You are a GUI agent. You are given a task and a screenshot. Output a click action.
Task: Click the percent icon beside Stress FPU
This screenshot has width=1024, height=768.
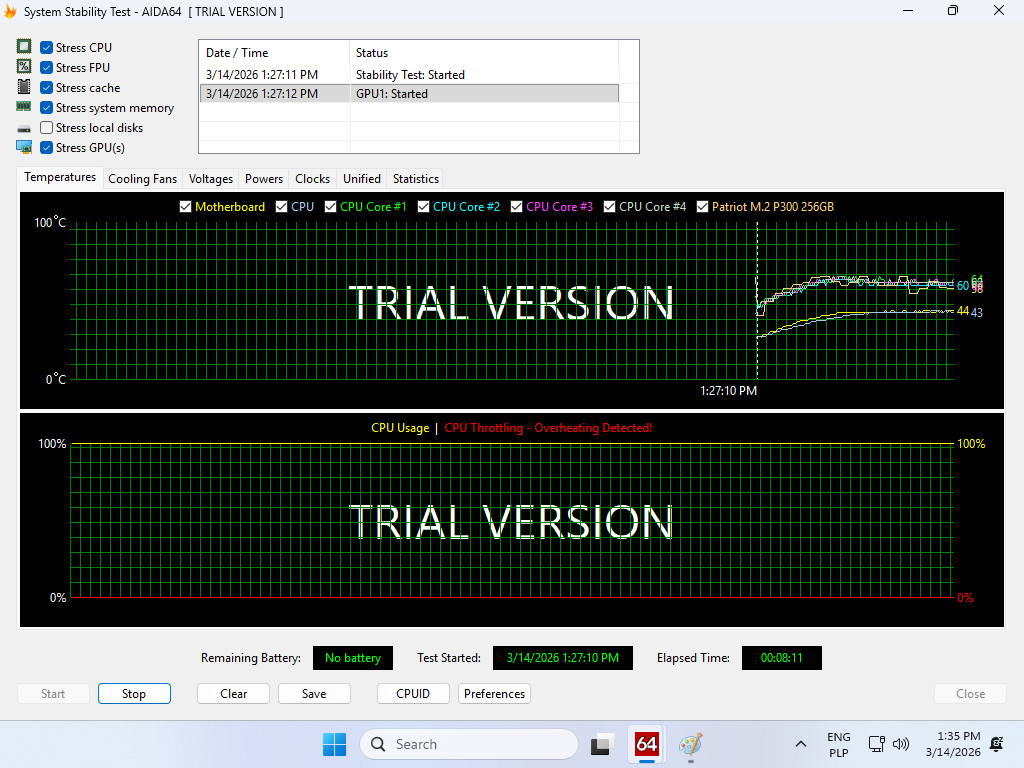tap(24, 66)
